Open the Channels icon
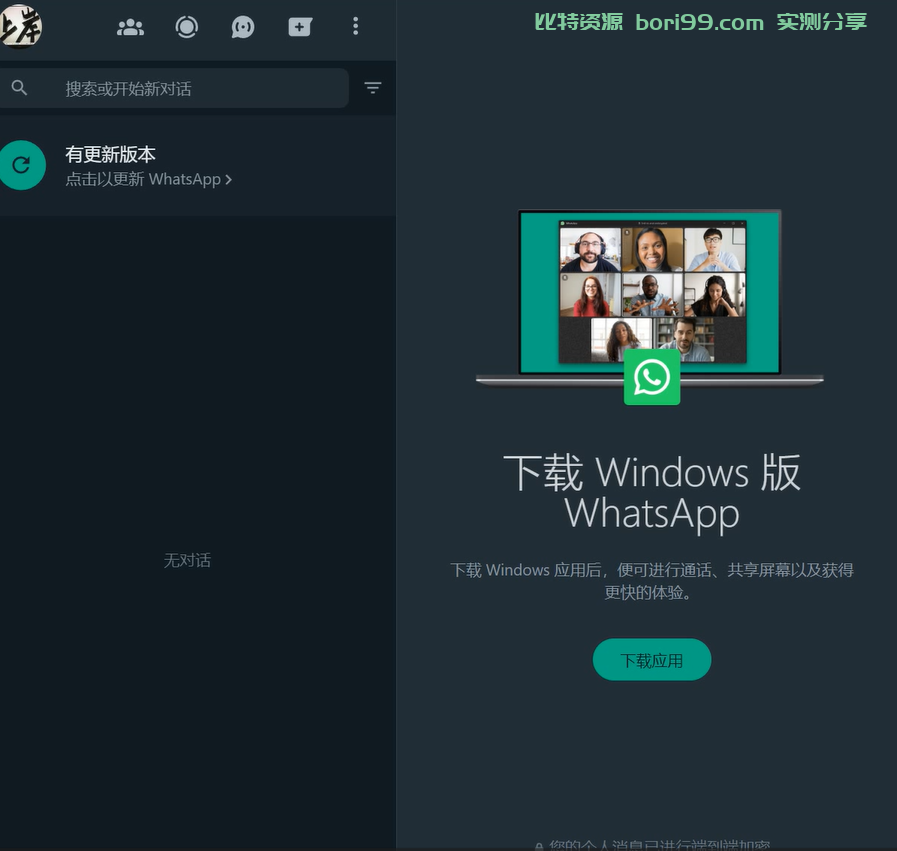897x851 pixels. 243,27
